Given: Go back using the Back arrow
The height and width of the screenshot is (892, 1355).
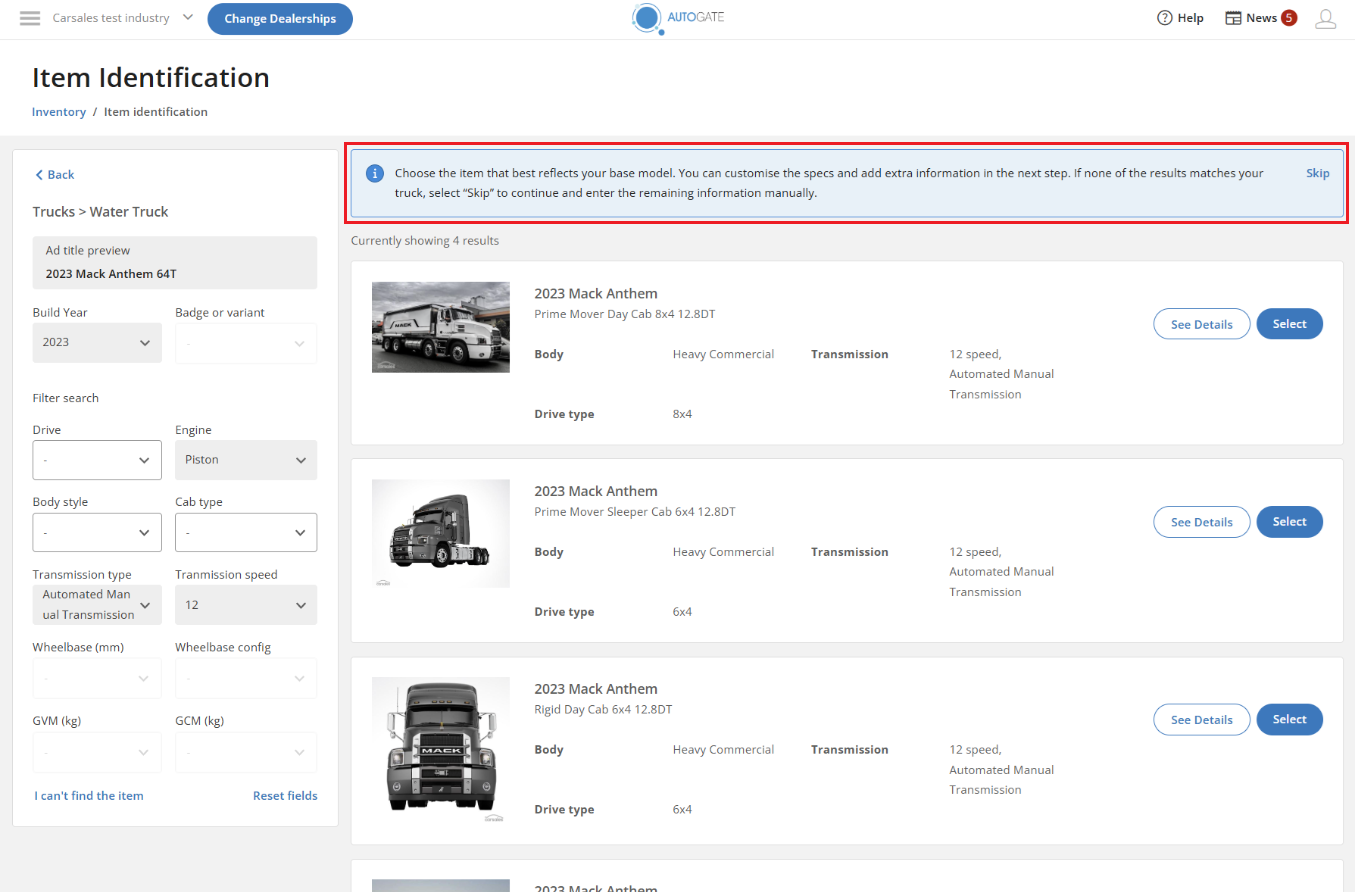Looking at the screenshot, I should coord(54,175).
